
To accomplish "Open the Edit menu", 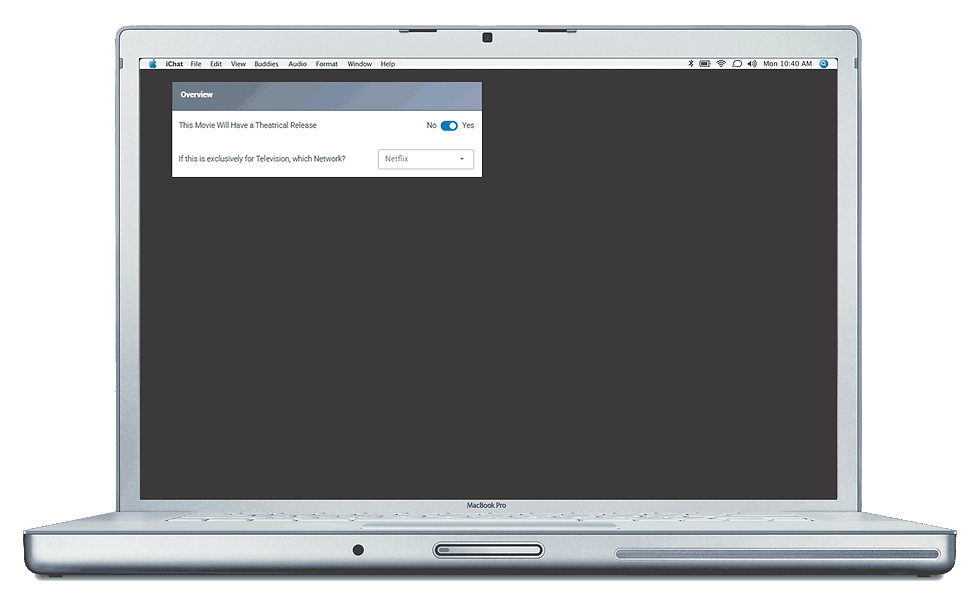I will (x=216, y=64).
